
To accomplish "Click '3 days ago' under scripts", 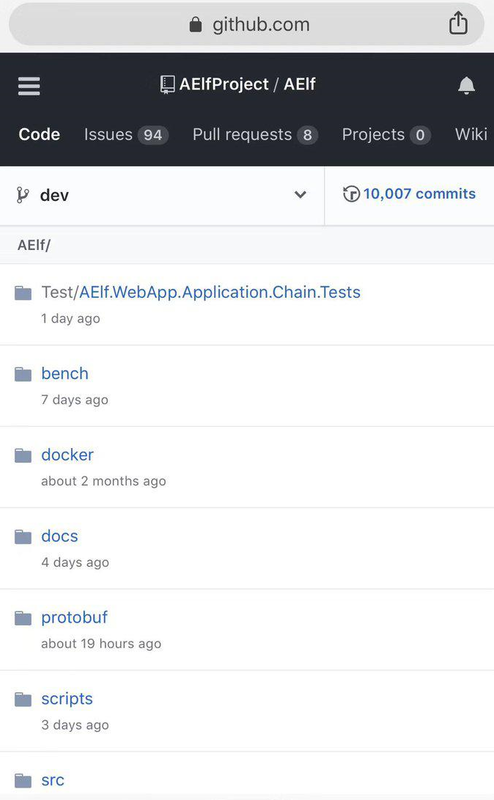I will point(75,725).
